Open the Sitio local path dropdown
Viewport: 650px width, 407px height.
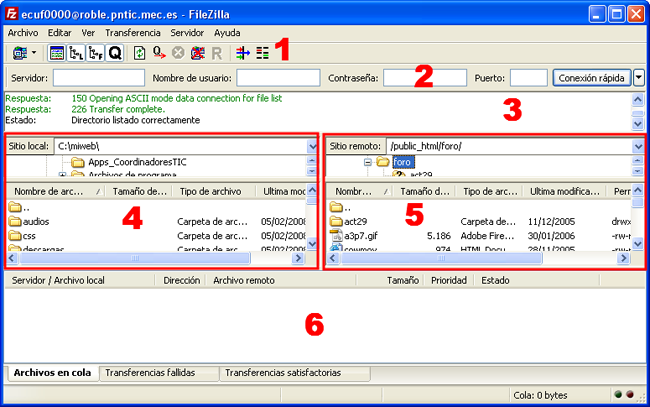(312, 146)
